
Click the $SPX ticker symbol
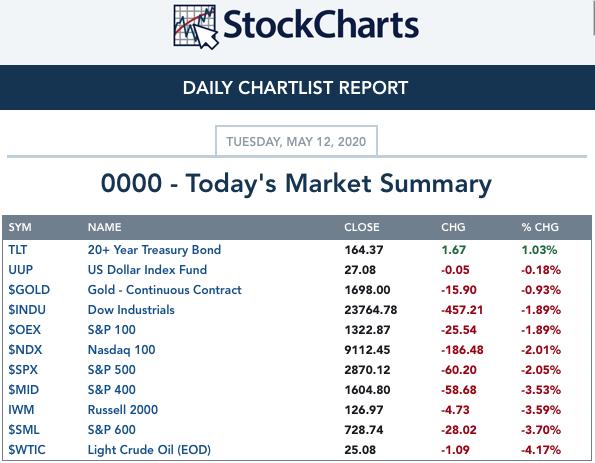[23, 370]
